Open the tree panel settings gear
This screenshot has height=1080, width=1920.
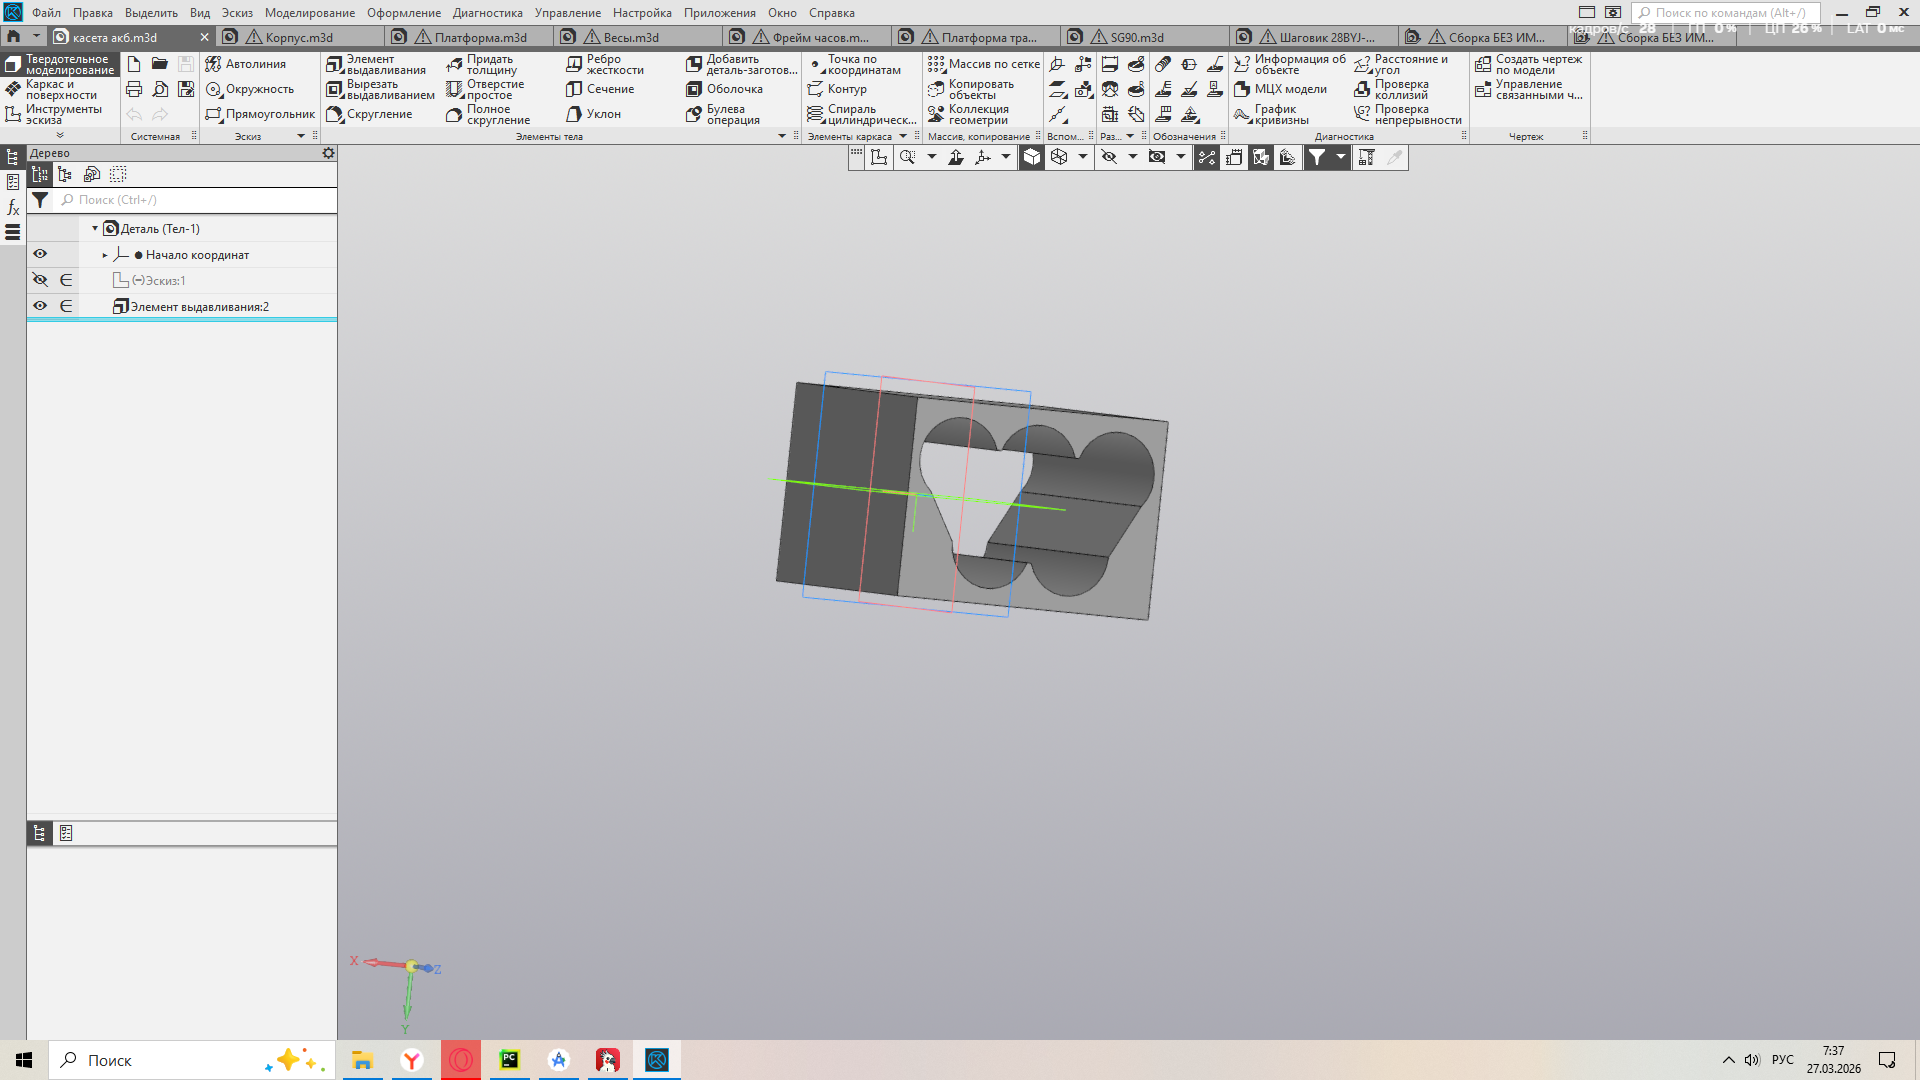(x=328, y=153)
